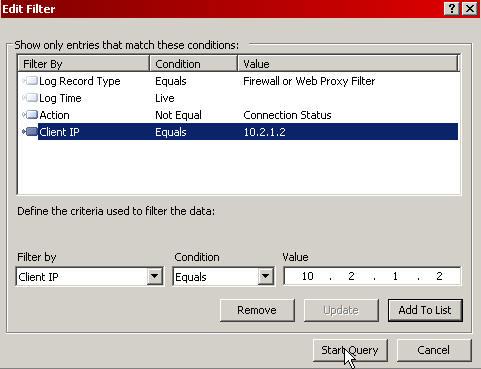Click the 10.2.1.2 value in the list
Image resolution: width=481 pixels, height=369 pixels.
coord(265,132)
